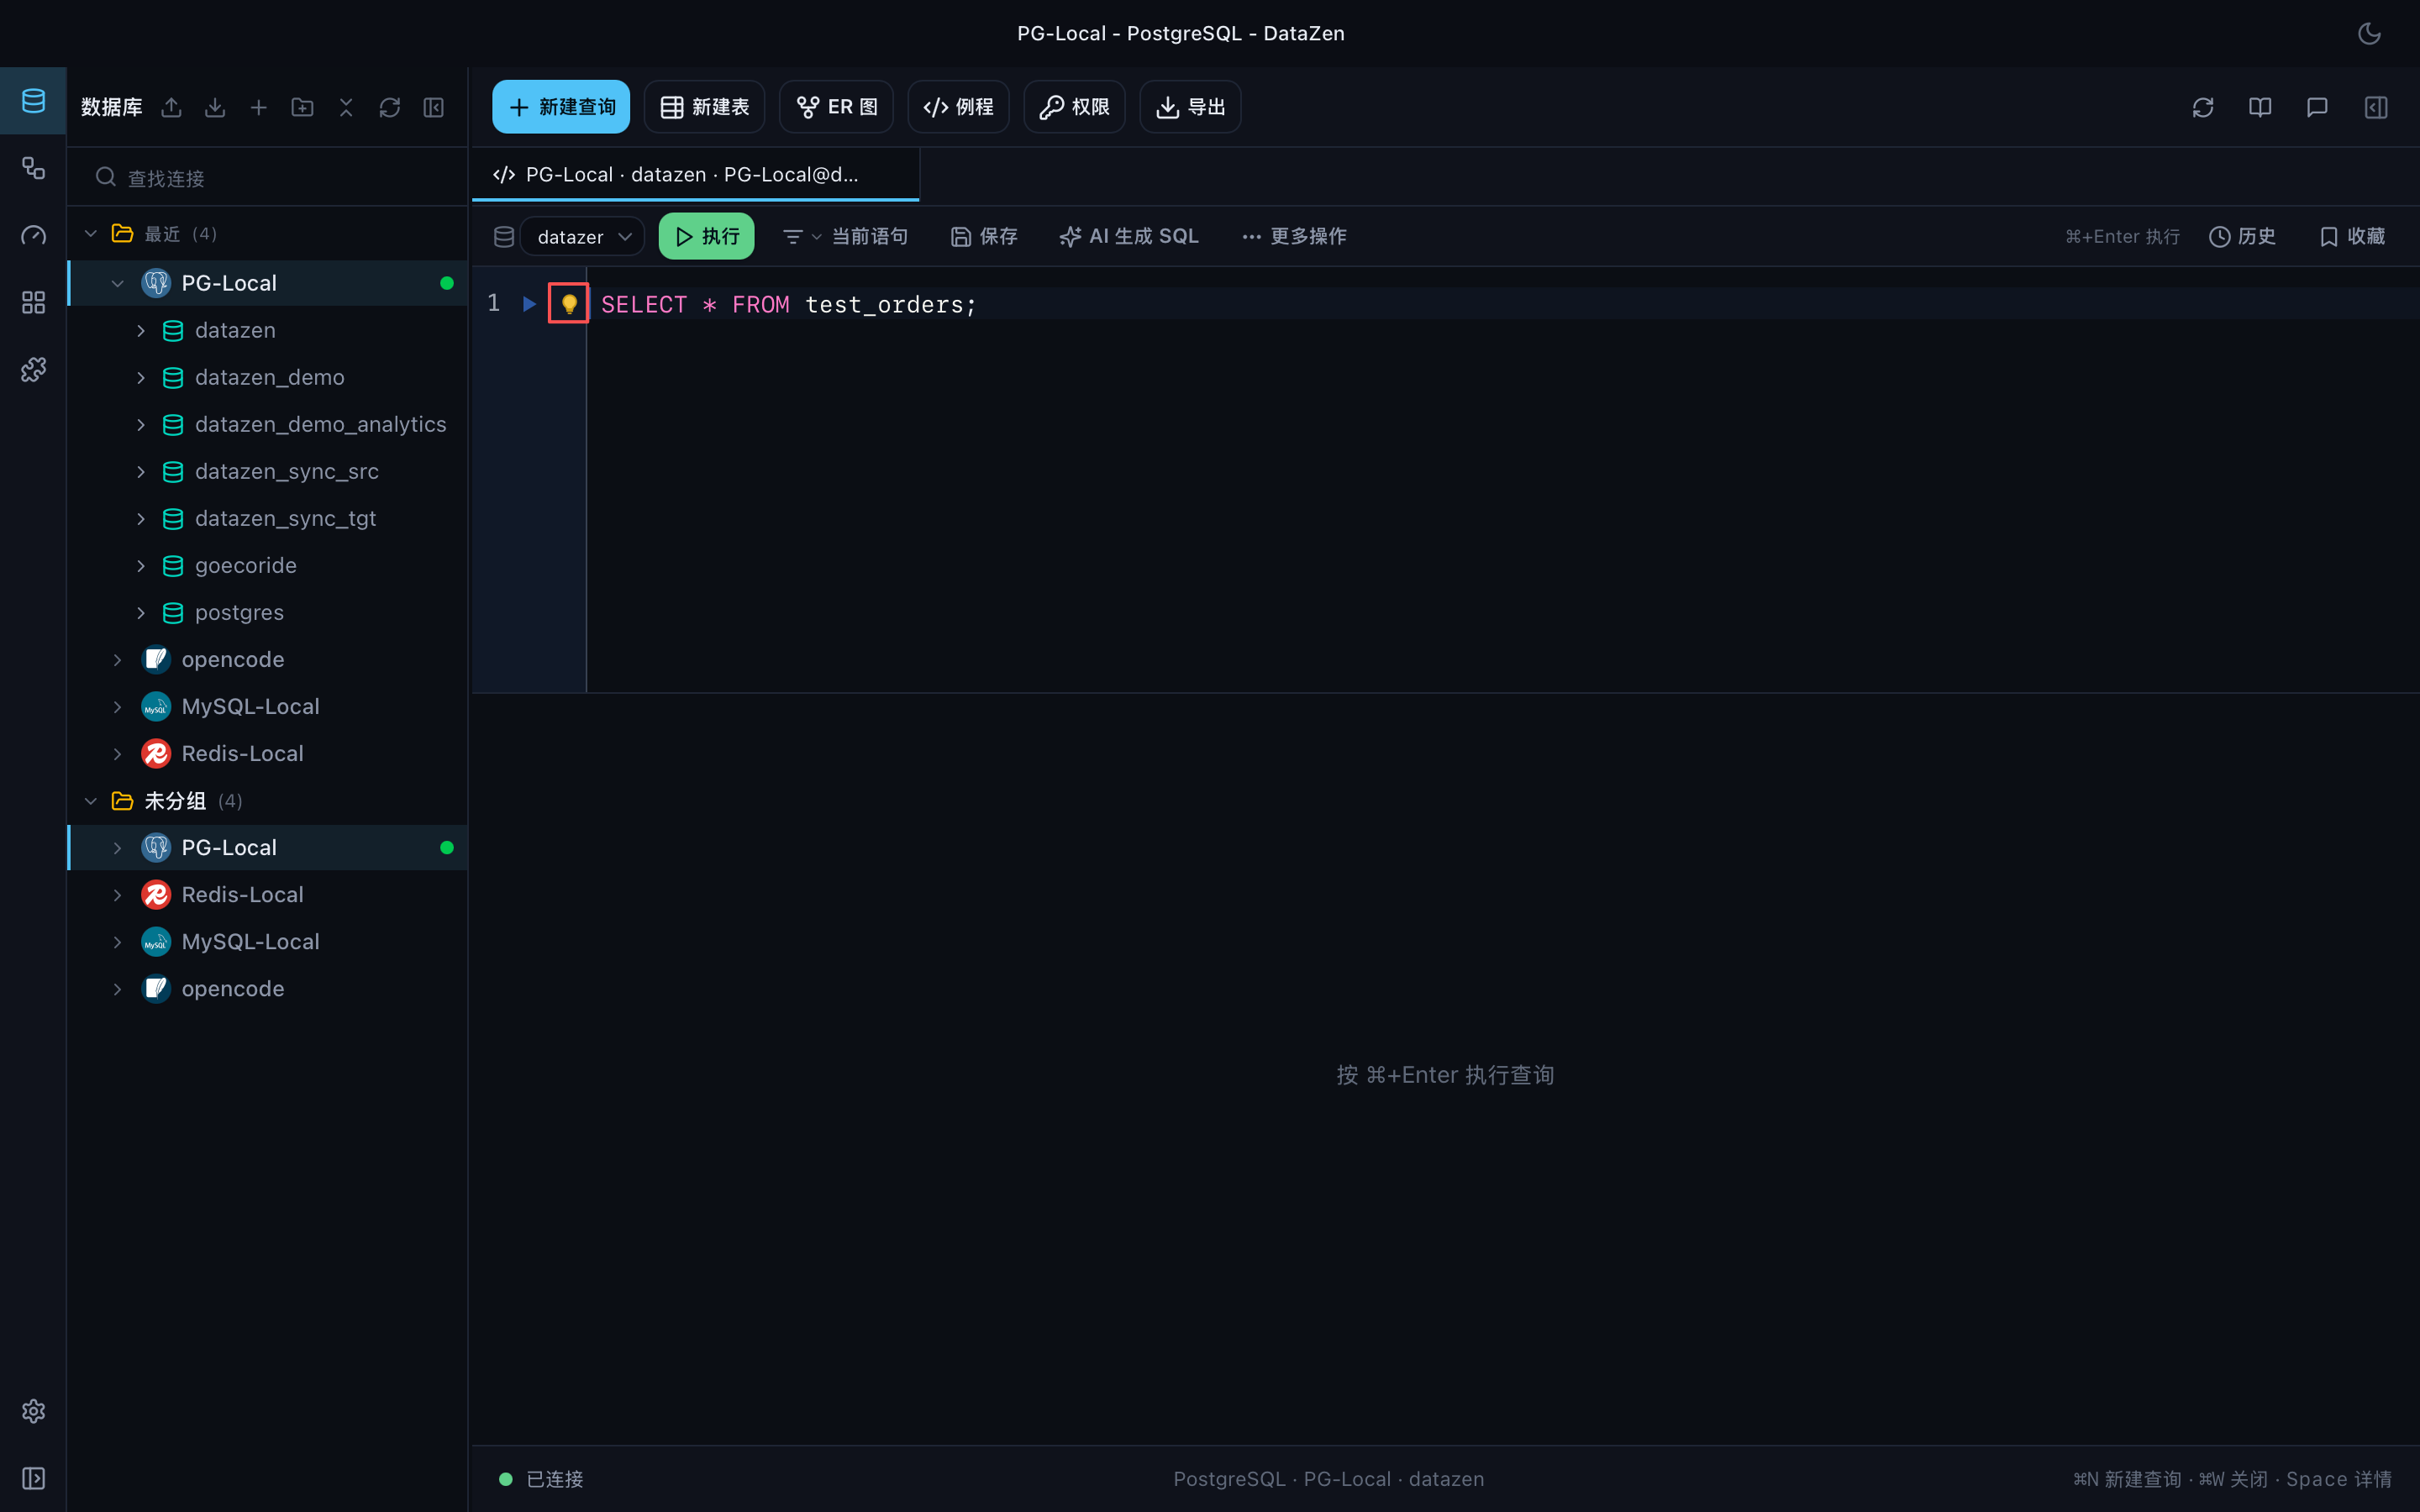The height and width of the screenshot is (1512, 2420).
Task: Click MySQL-Local icon under 未分组
Action: point(156,941)
